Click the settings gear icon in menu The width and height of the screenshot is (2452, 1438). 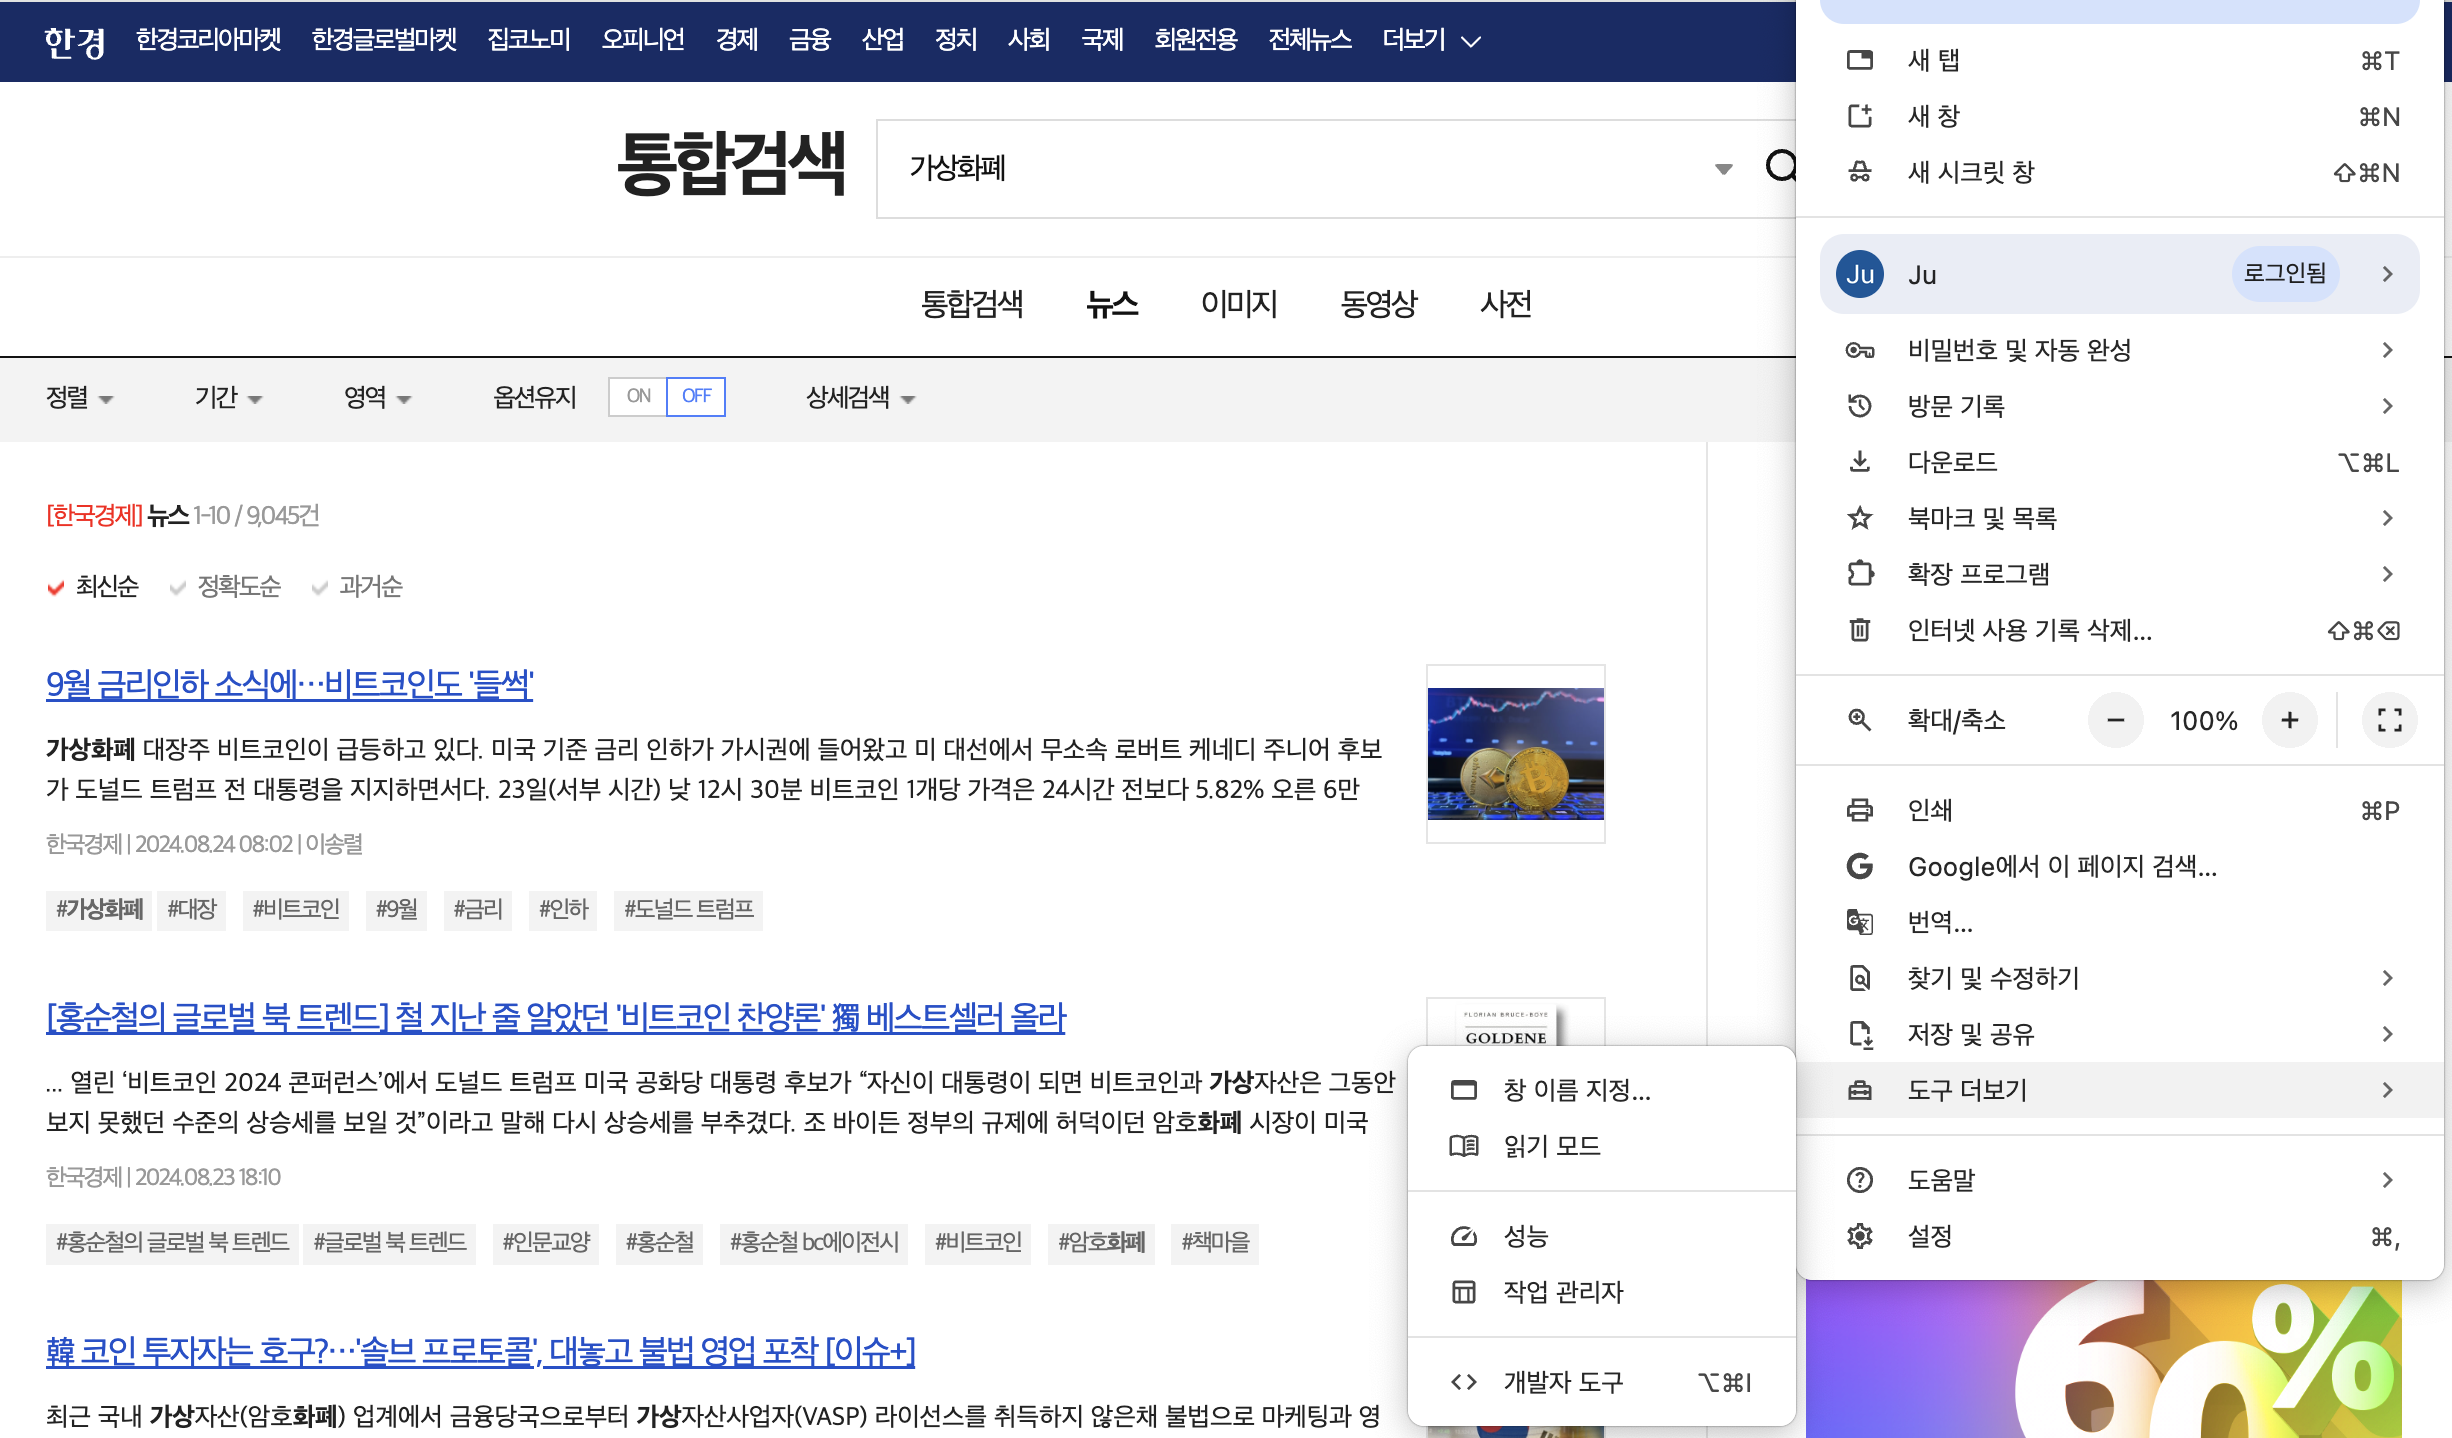1860,1236
